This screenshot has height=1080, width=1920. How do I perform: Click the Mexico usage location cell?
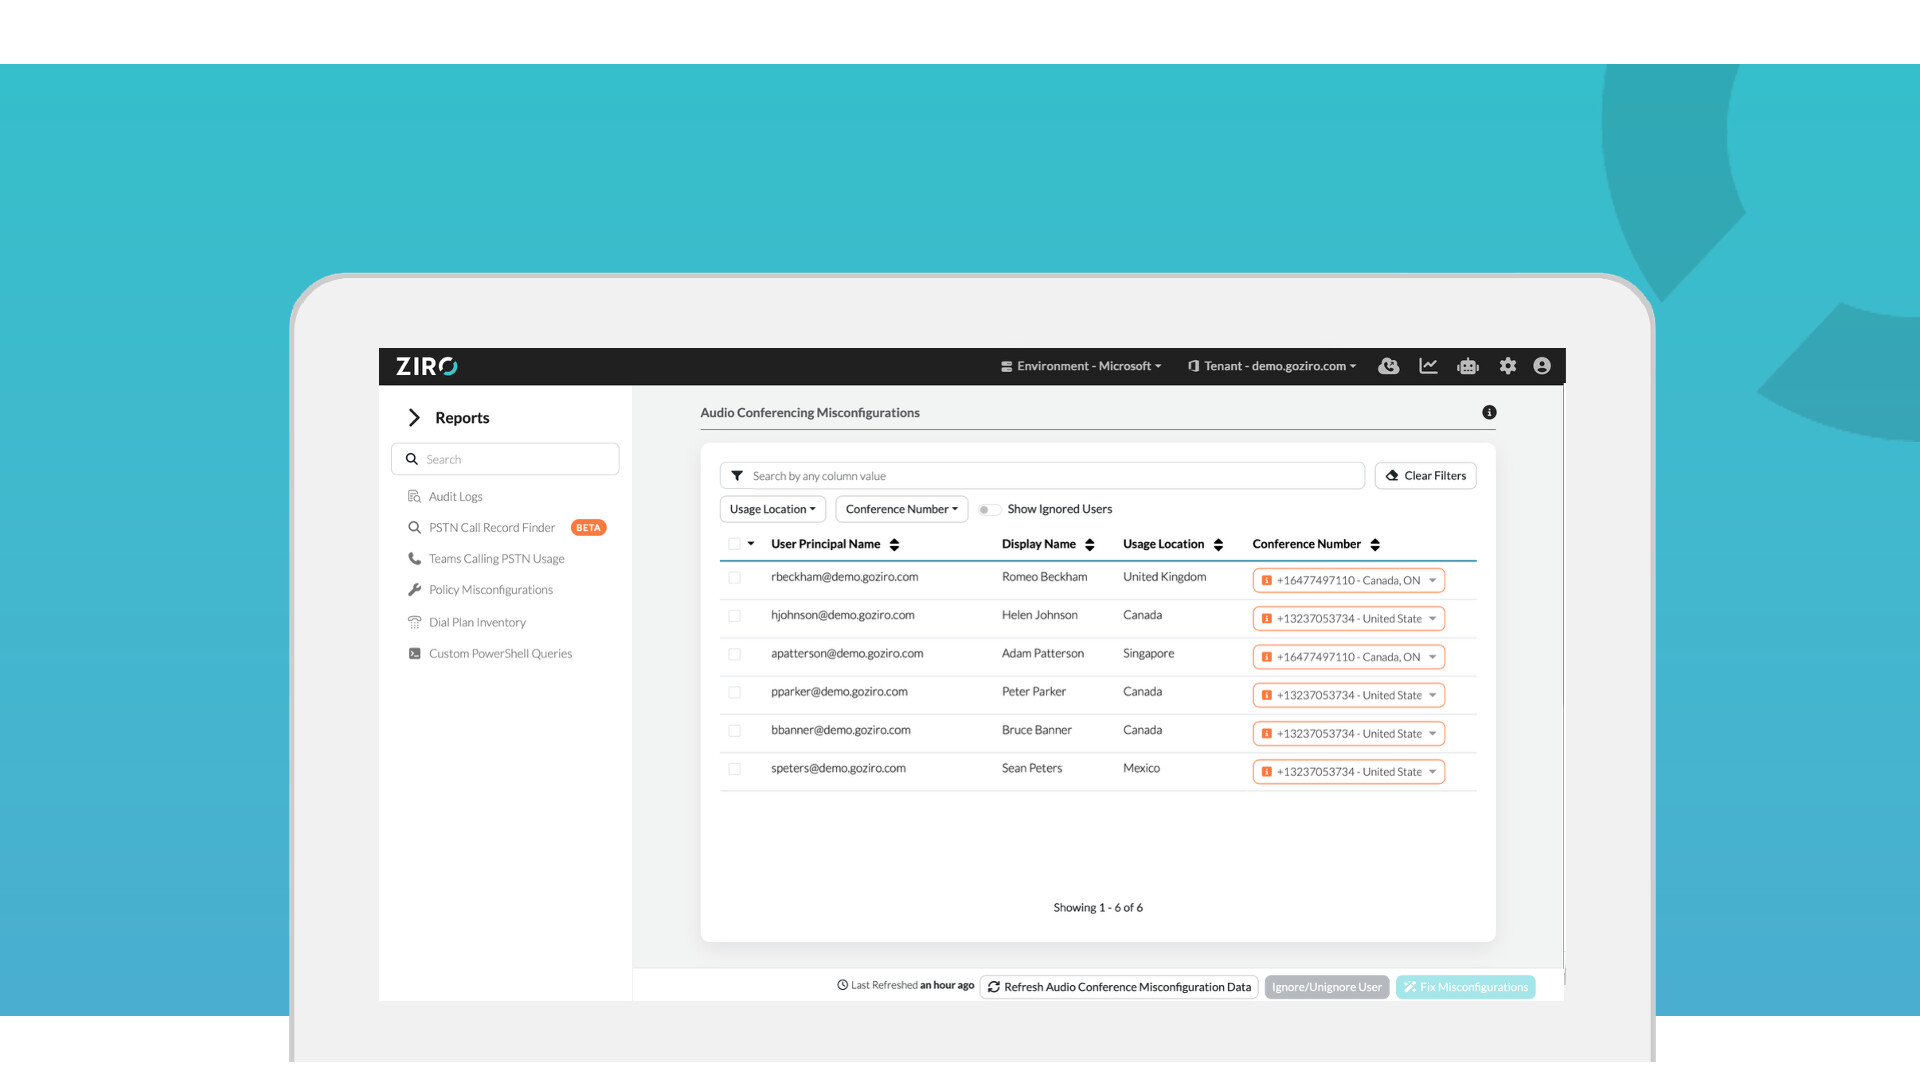point(1141,769)
